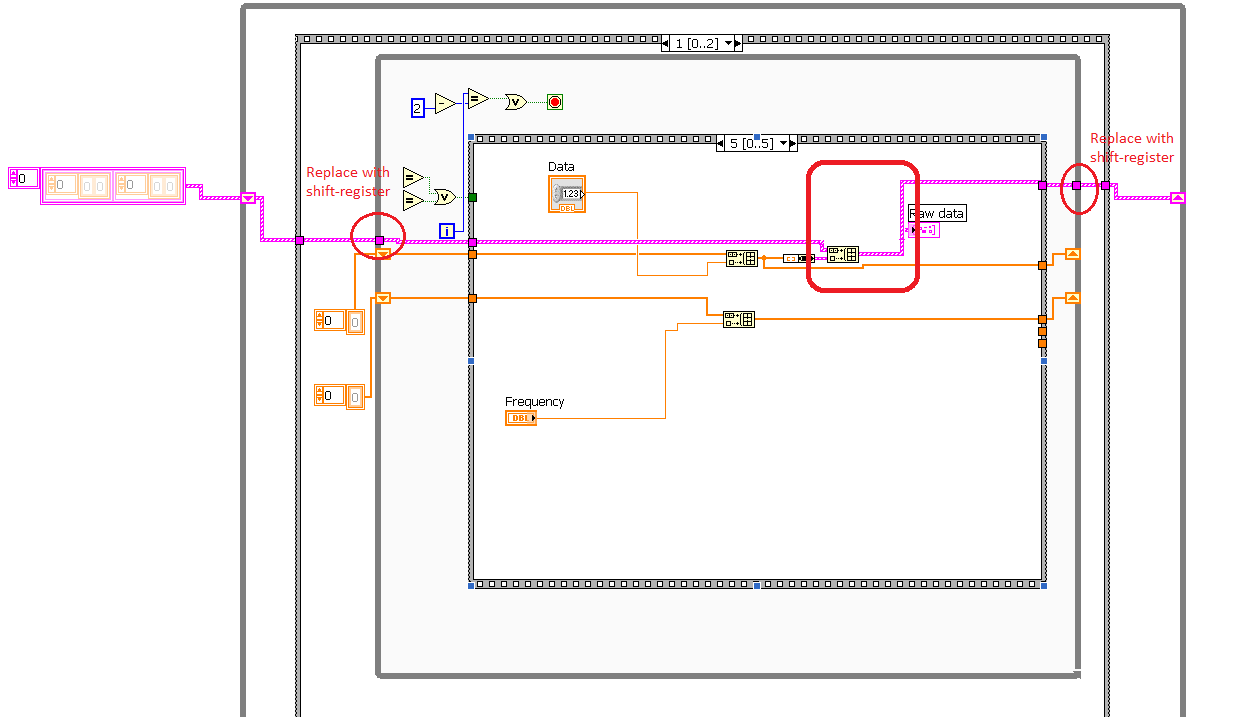
Task: Select the array node wired to Data
Action: 741,259
